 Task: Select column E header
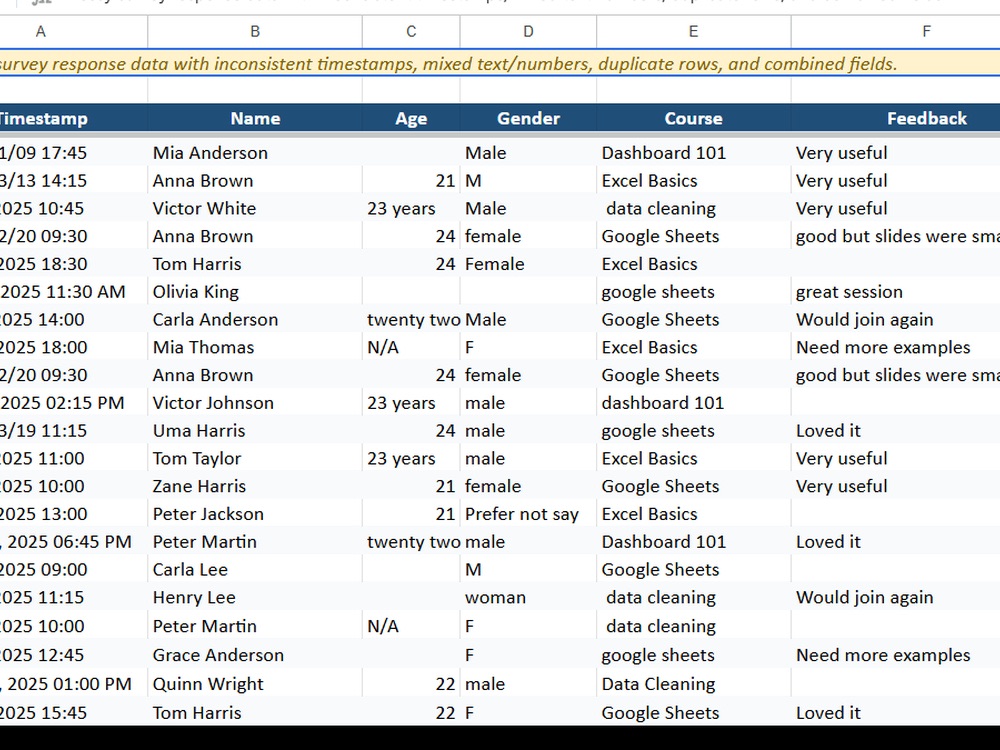click(x=693, y=31)
